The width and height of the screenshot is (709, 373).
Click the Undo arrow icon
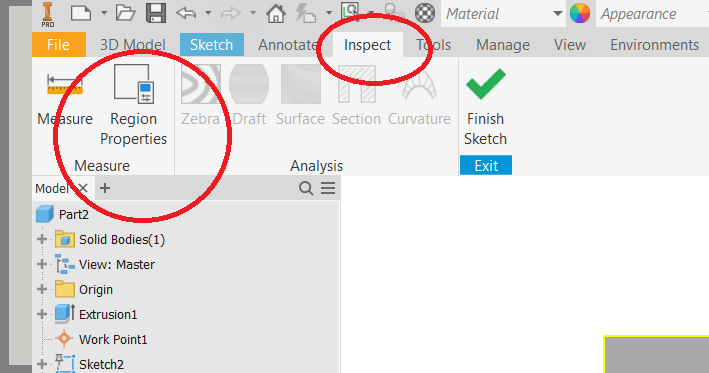[186, 13]
